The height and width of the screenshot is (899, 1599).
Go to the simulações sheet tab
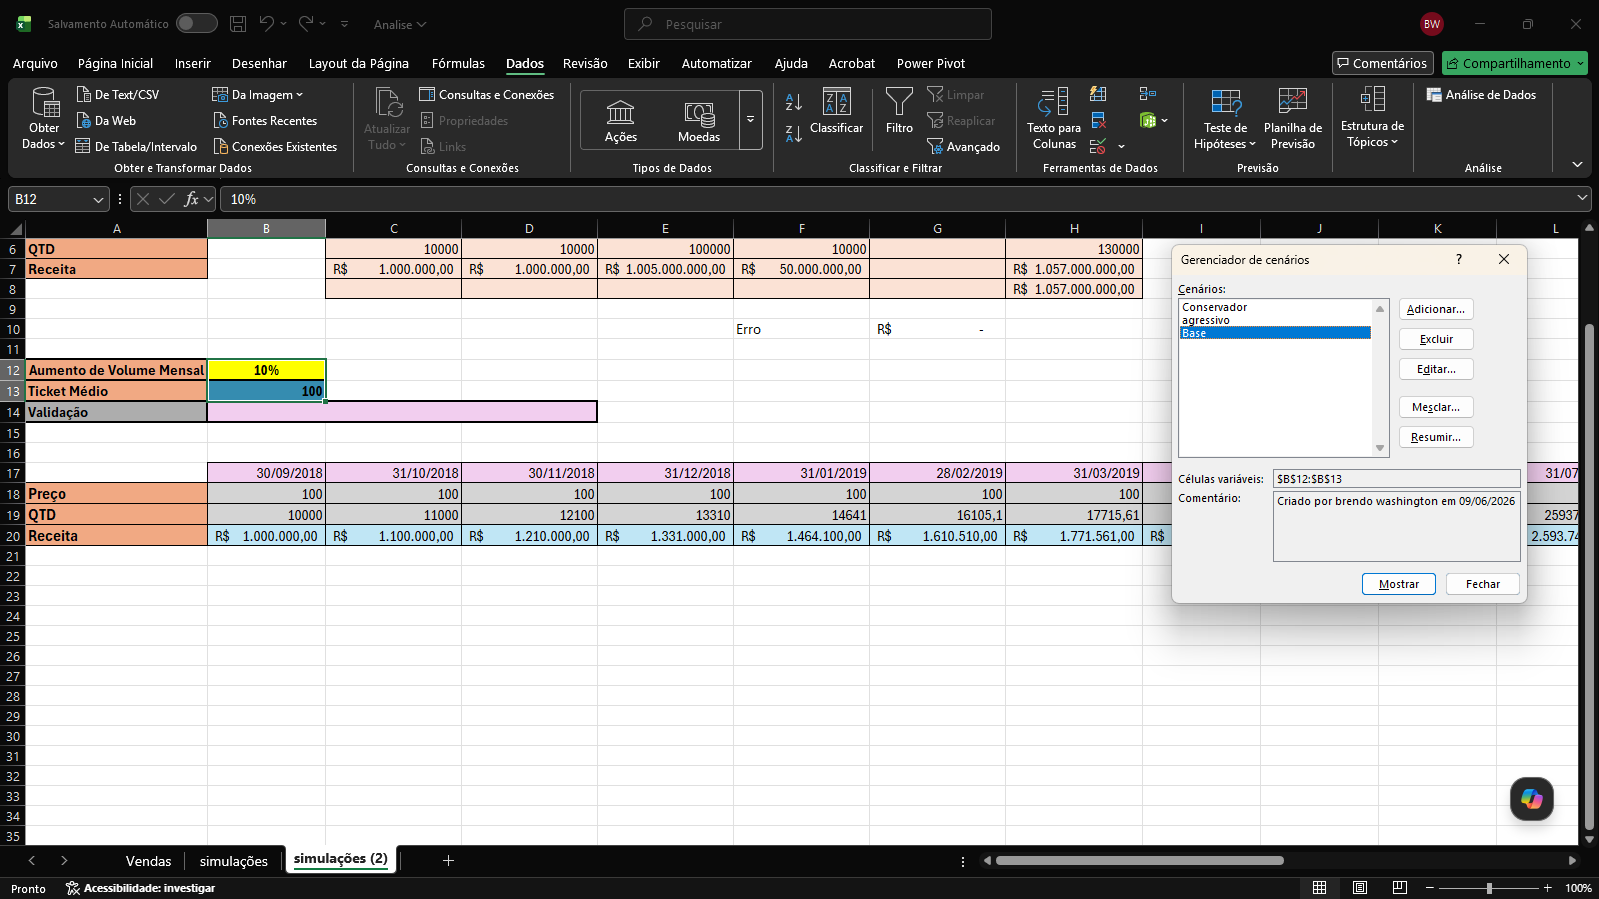[233, 861]
